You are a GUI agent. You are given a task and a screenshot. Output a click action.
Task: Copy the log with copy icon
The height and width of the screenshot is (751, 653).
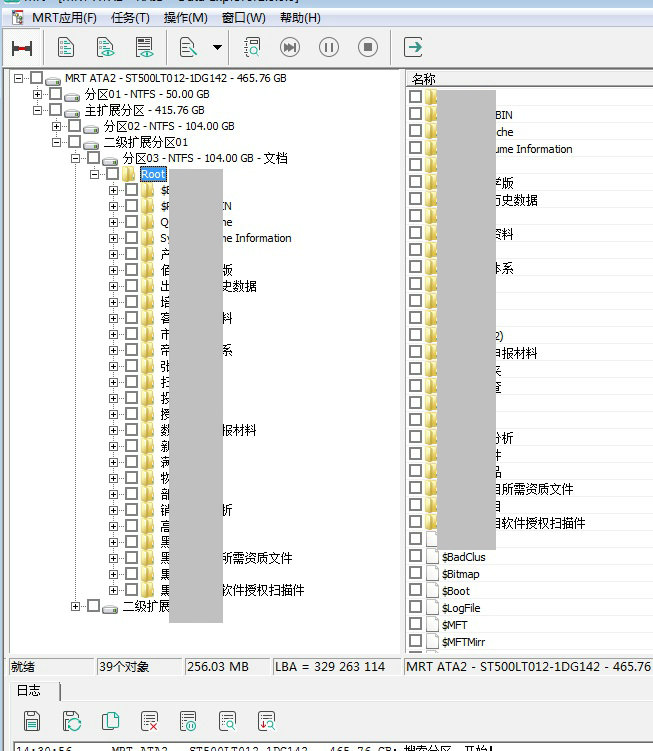point(111,721)
